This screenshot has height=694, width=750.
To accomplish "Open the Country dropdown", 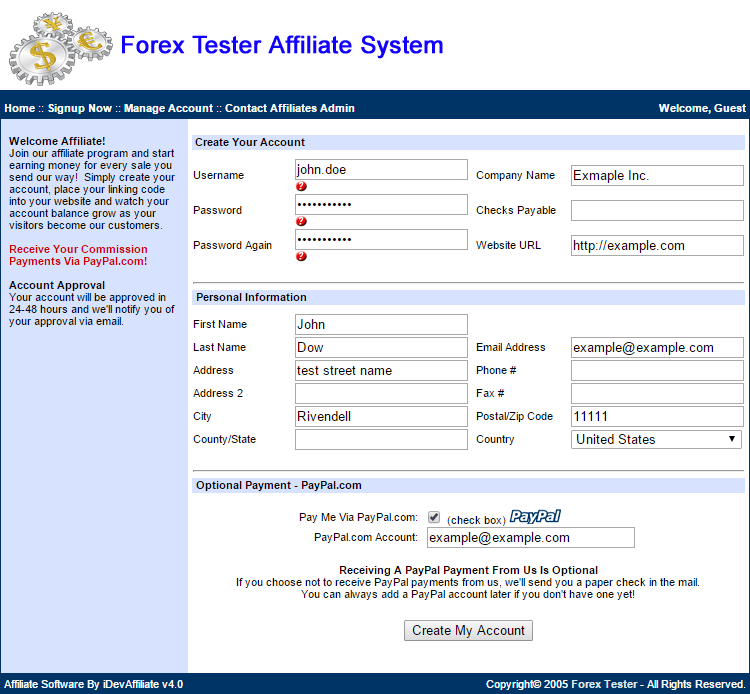I will pyautogui.click(x=656, y=440).
